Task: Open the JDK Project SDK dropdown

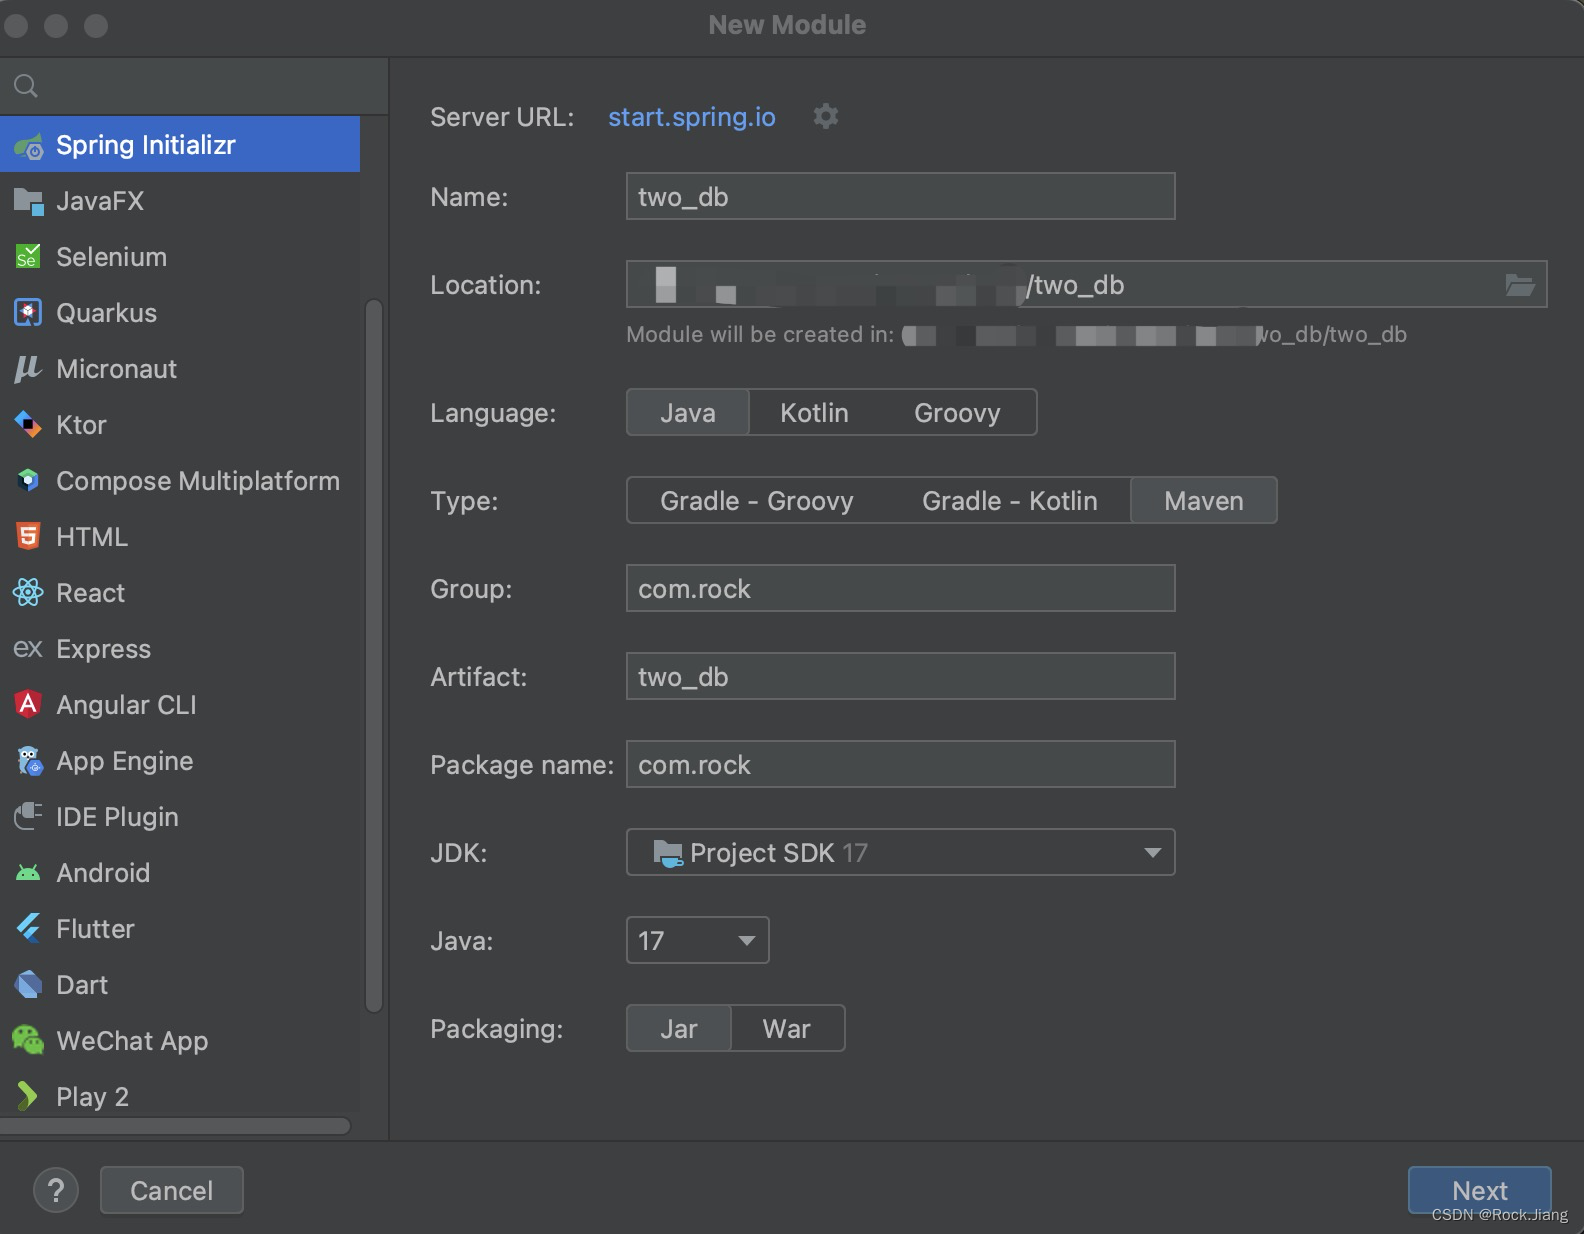Action: [900, 853]
